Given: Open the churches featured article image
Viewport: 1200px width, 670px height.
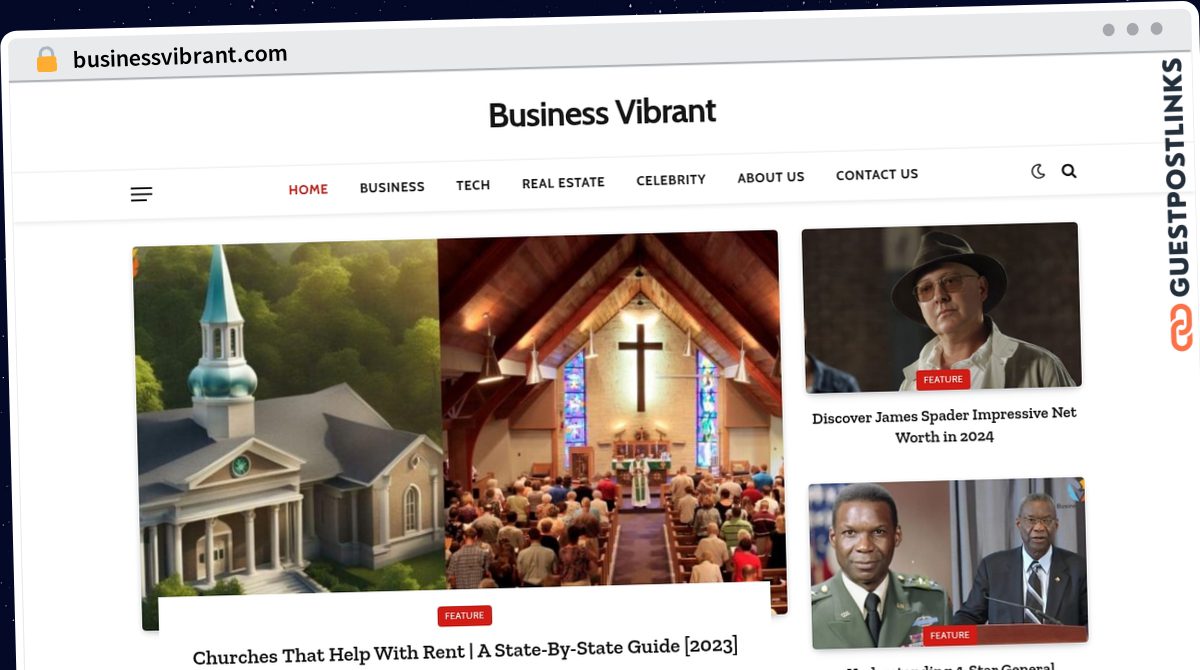Looking at the screenshot, I should (458, 420).
